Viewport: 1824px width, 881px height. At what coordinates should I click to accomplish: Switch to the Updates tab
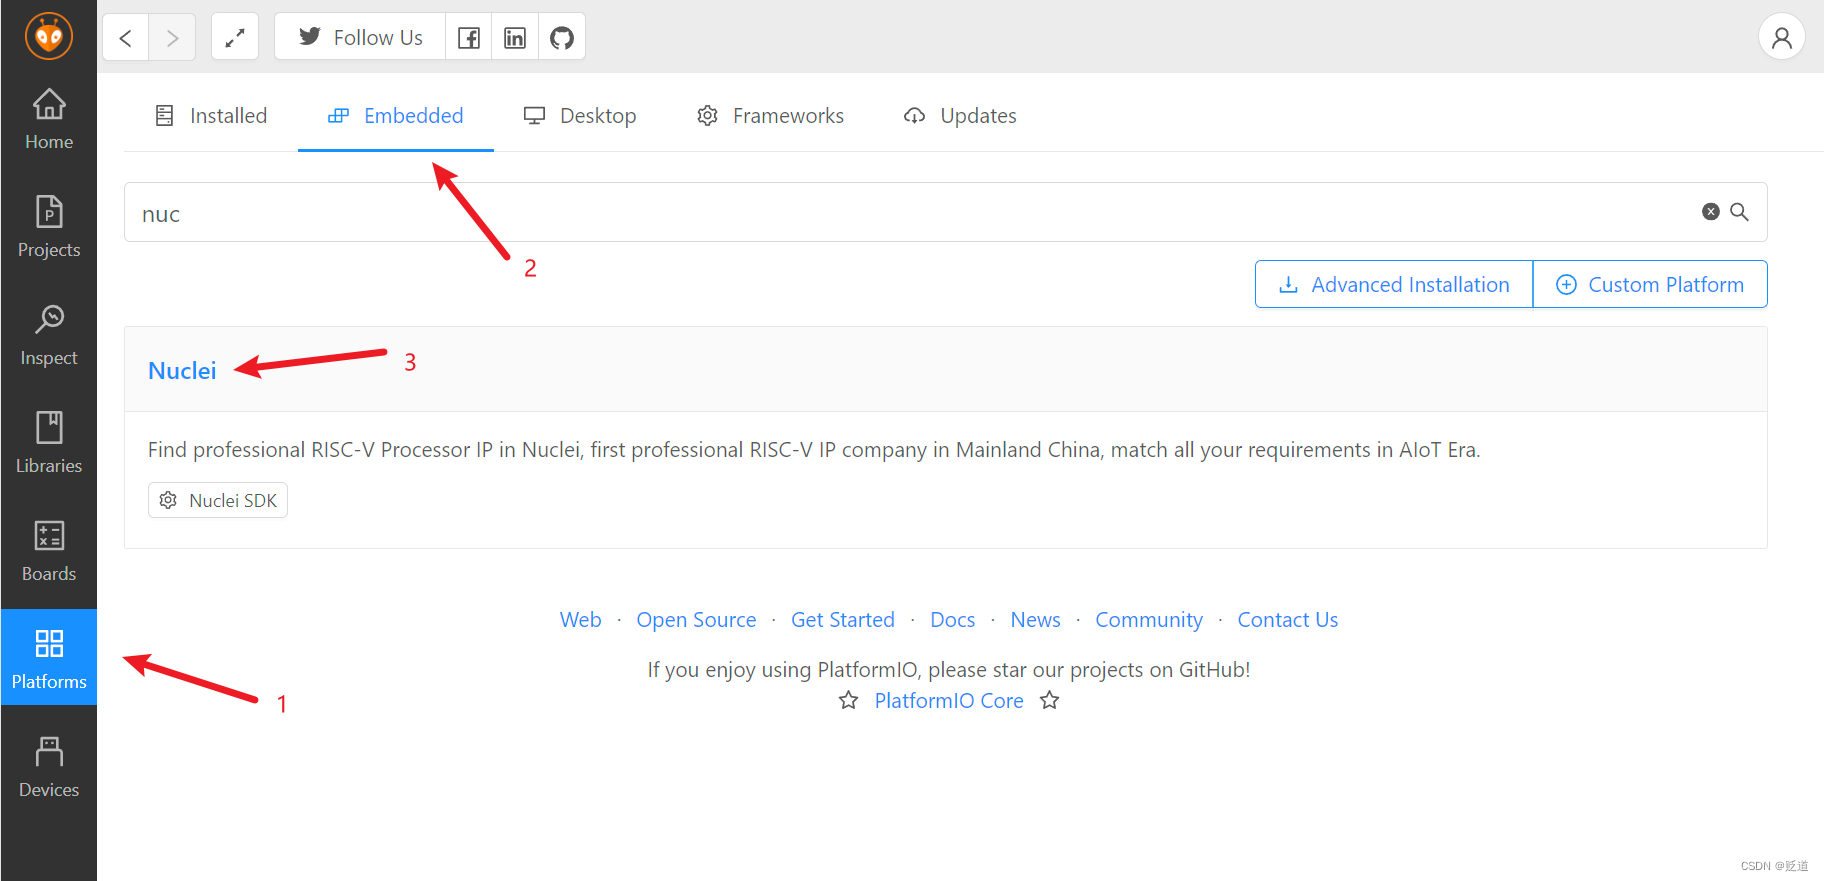[960, 116]
